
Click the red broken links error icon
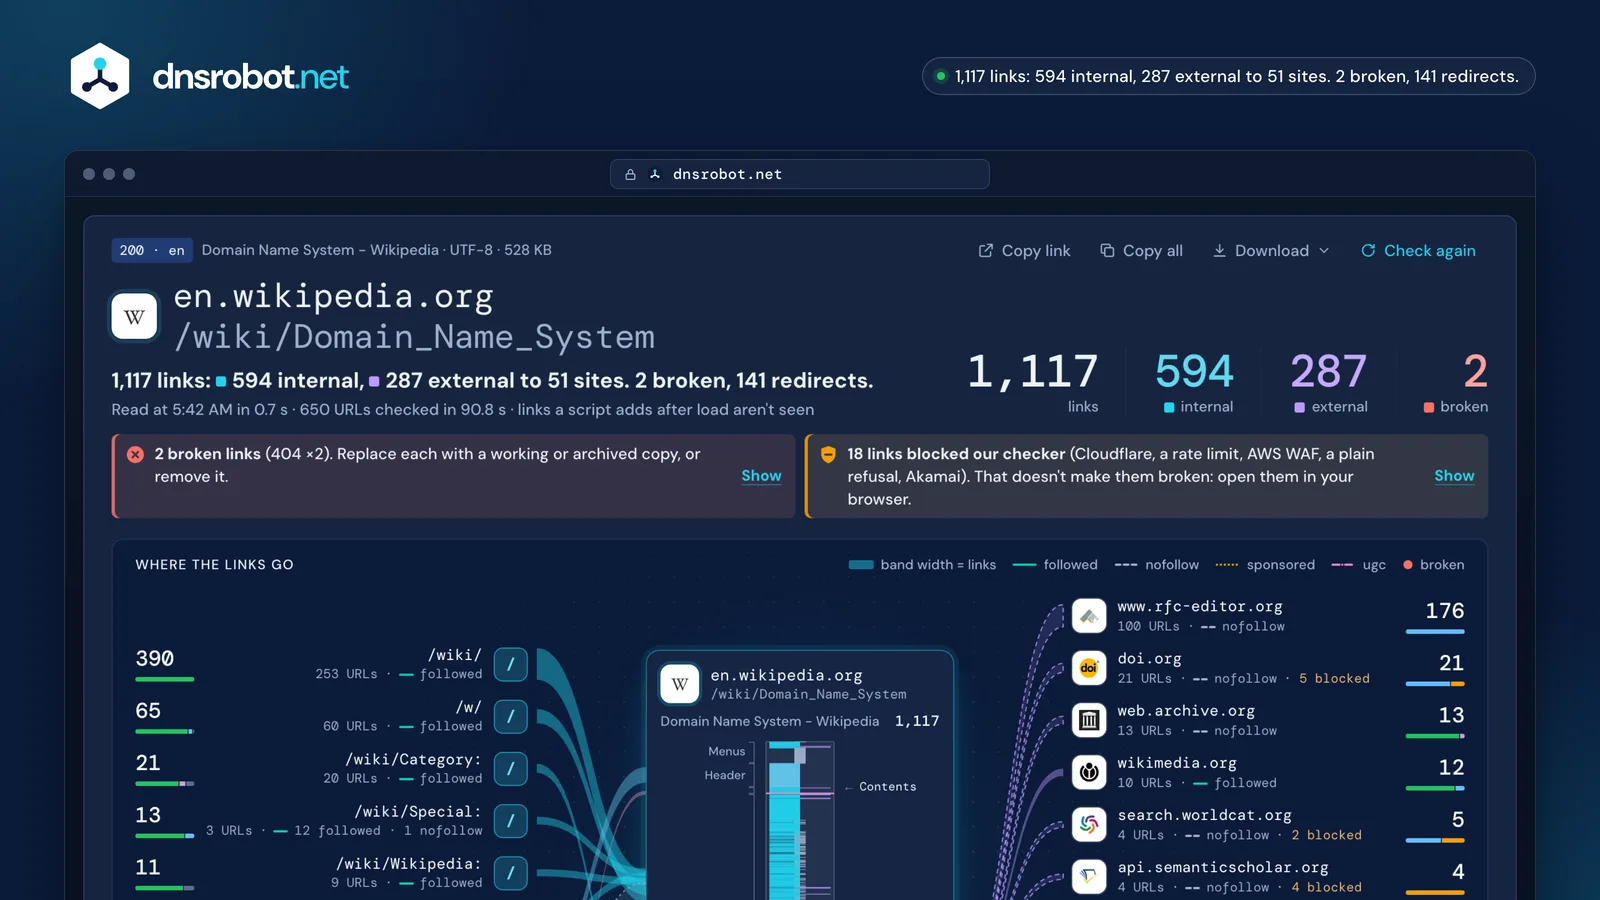coord(136,454)
